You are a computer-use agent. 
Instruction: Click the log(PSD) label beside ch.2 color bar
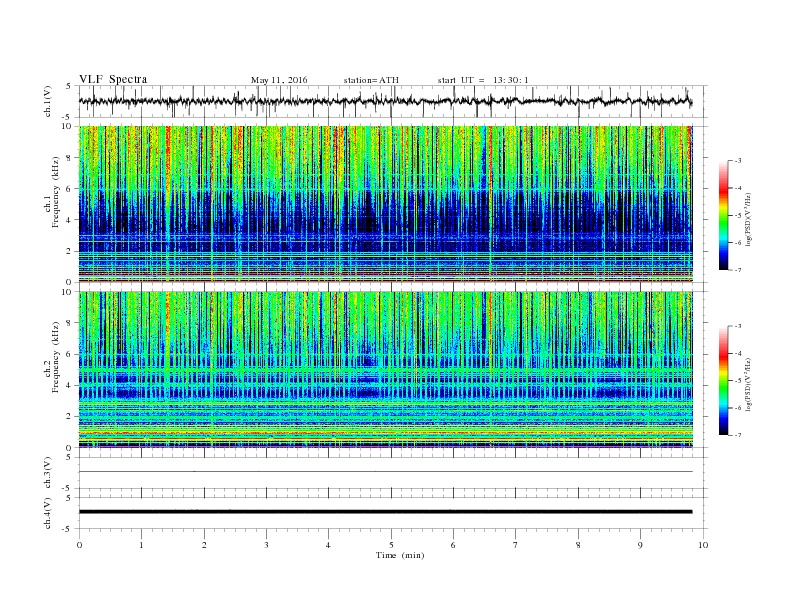pos(749,383)
